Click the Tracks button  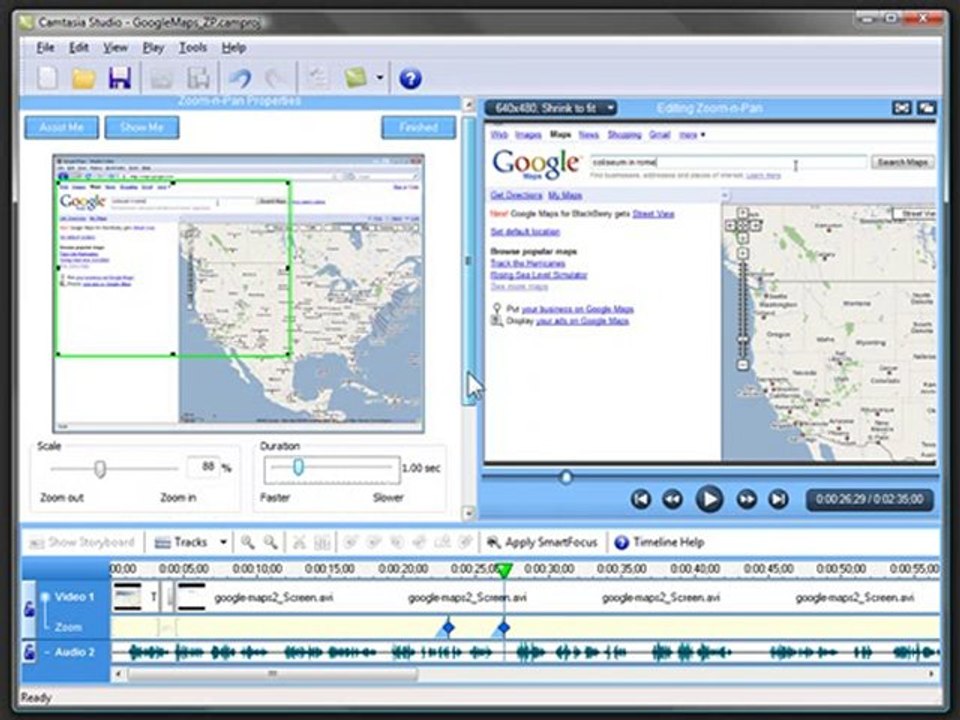coord(182,542)
